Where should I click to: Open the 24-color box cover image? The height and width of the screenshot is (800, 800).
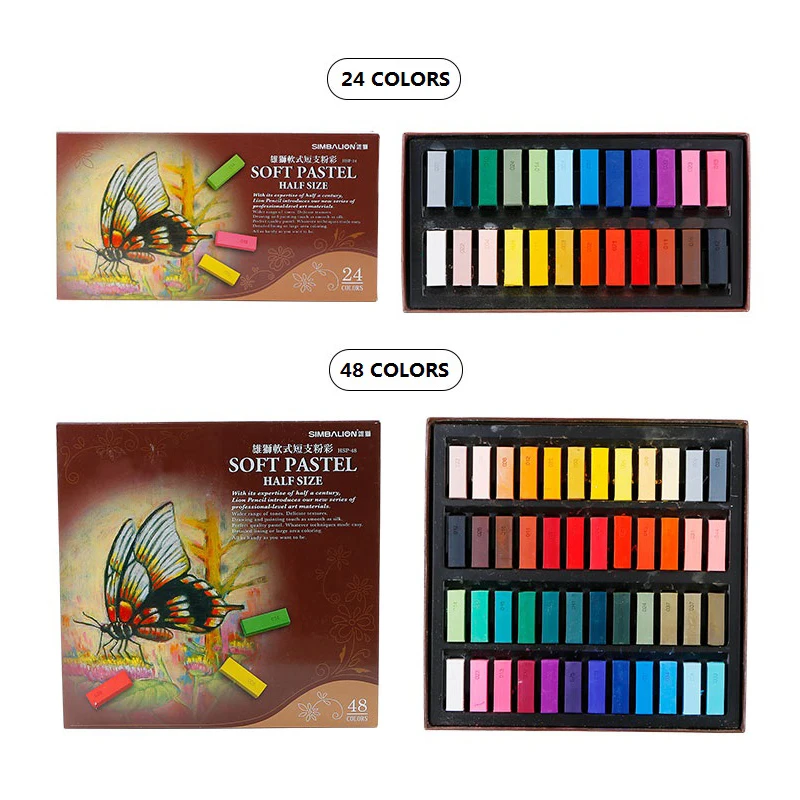click(218, 216)
